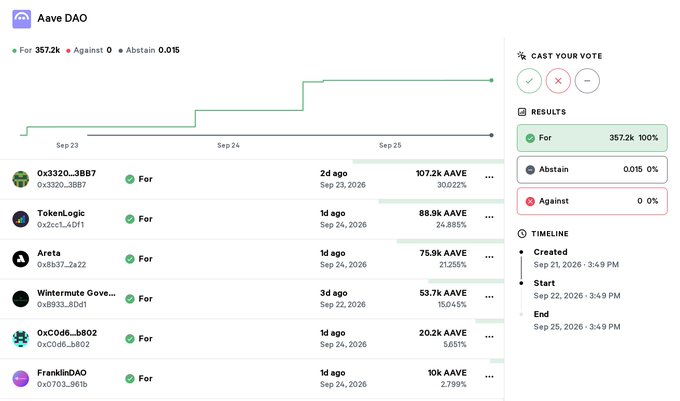
Task: Click For status icon in Wintermute row
Action: coord(130,299)
